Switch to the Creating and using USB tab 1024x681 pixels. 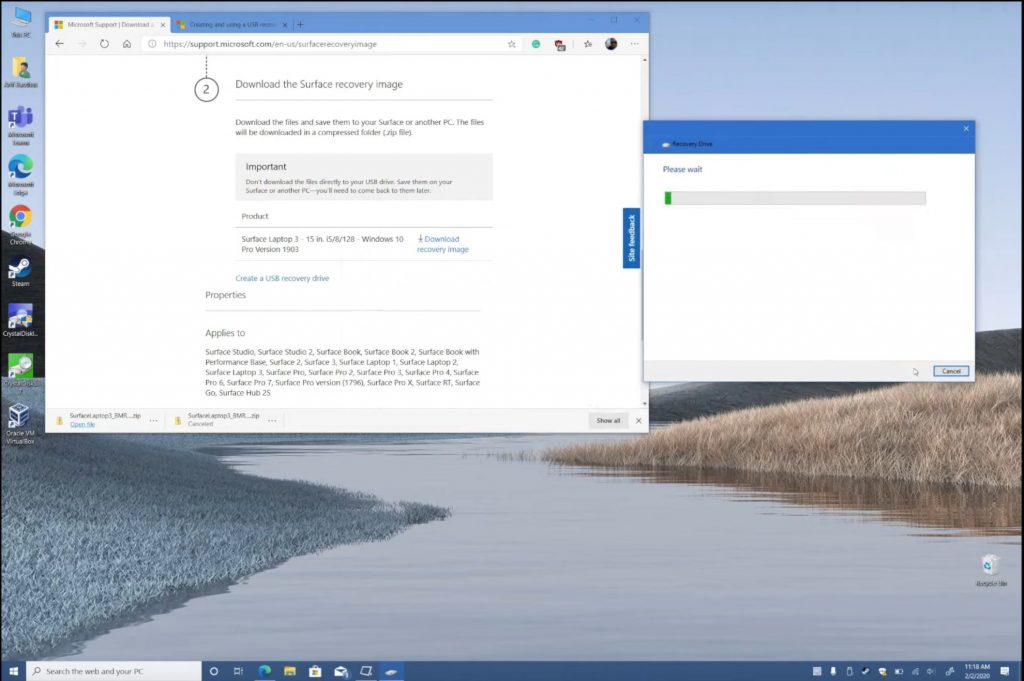click(x=230, y=24)
